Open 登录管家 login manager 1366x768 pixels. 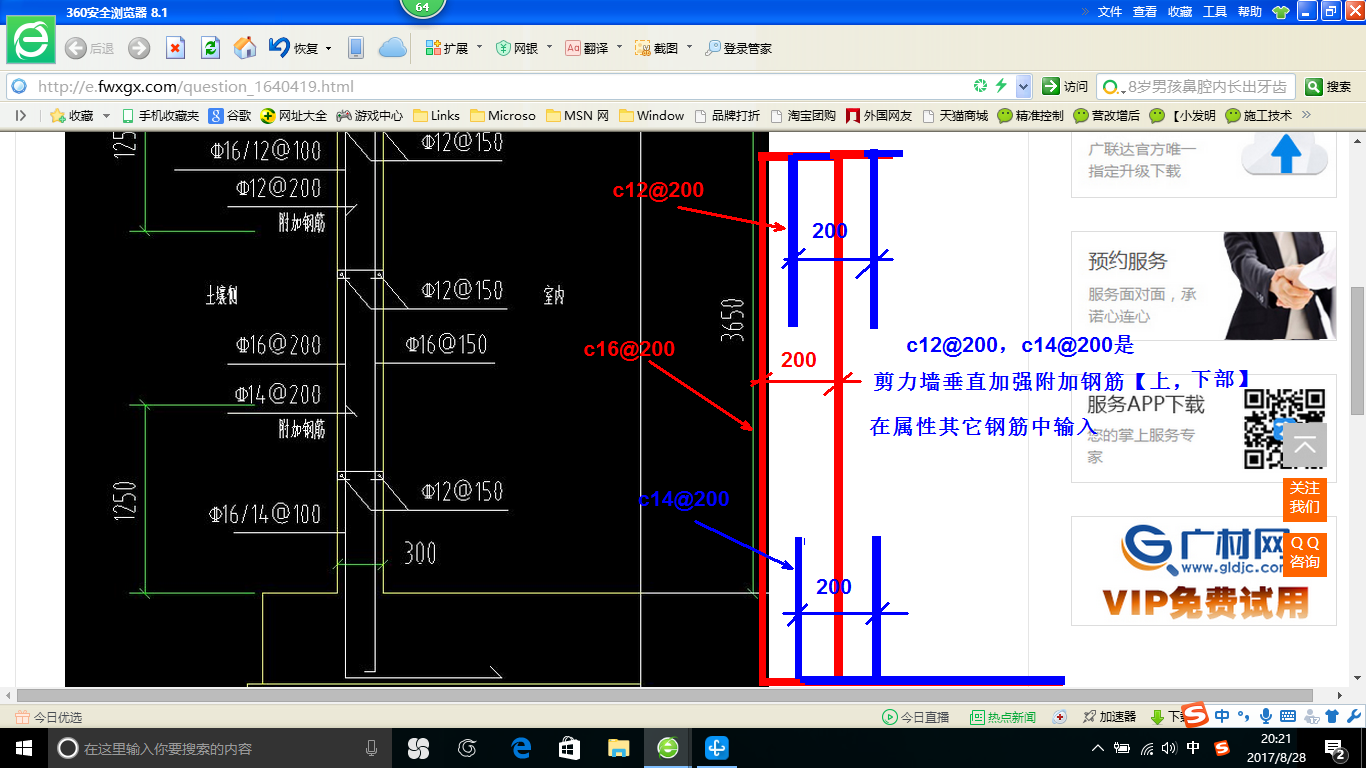point(738,48)
